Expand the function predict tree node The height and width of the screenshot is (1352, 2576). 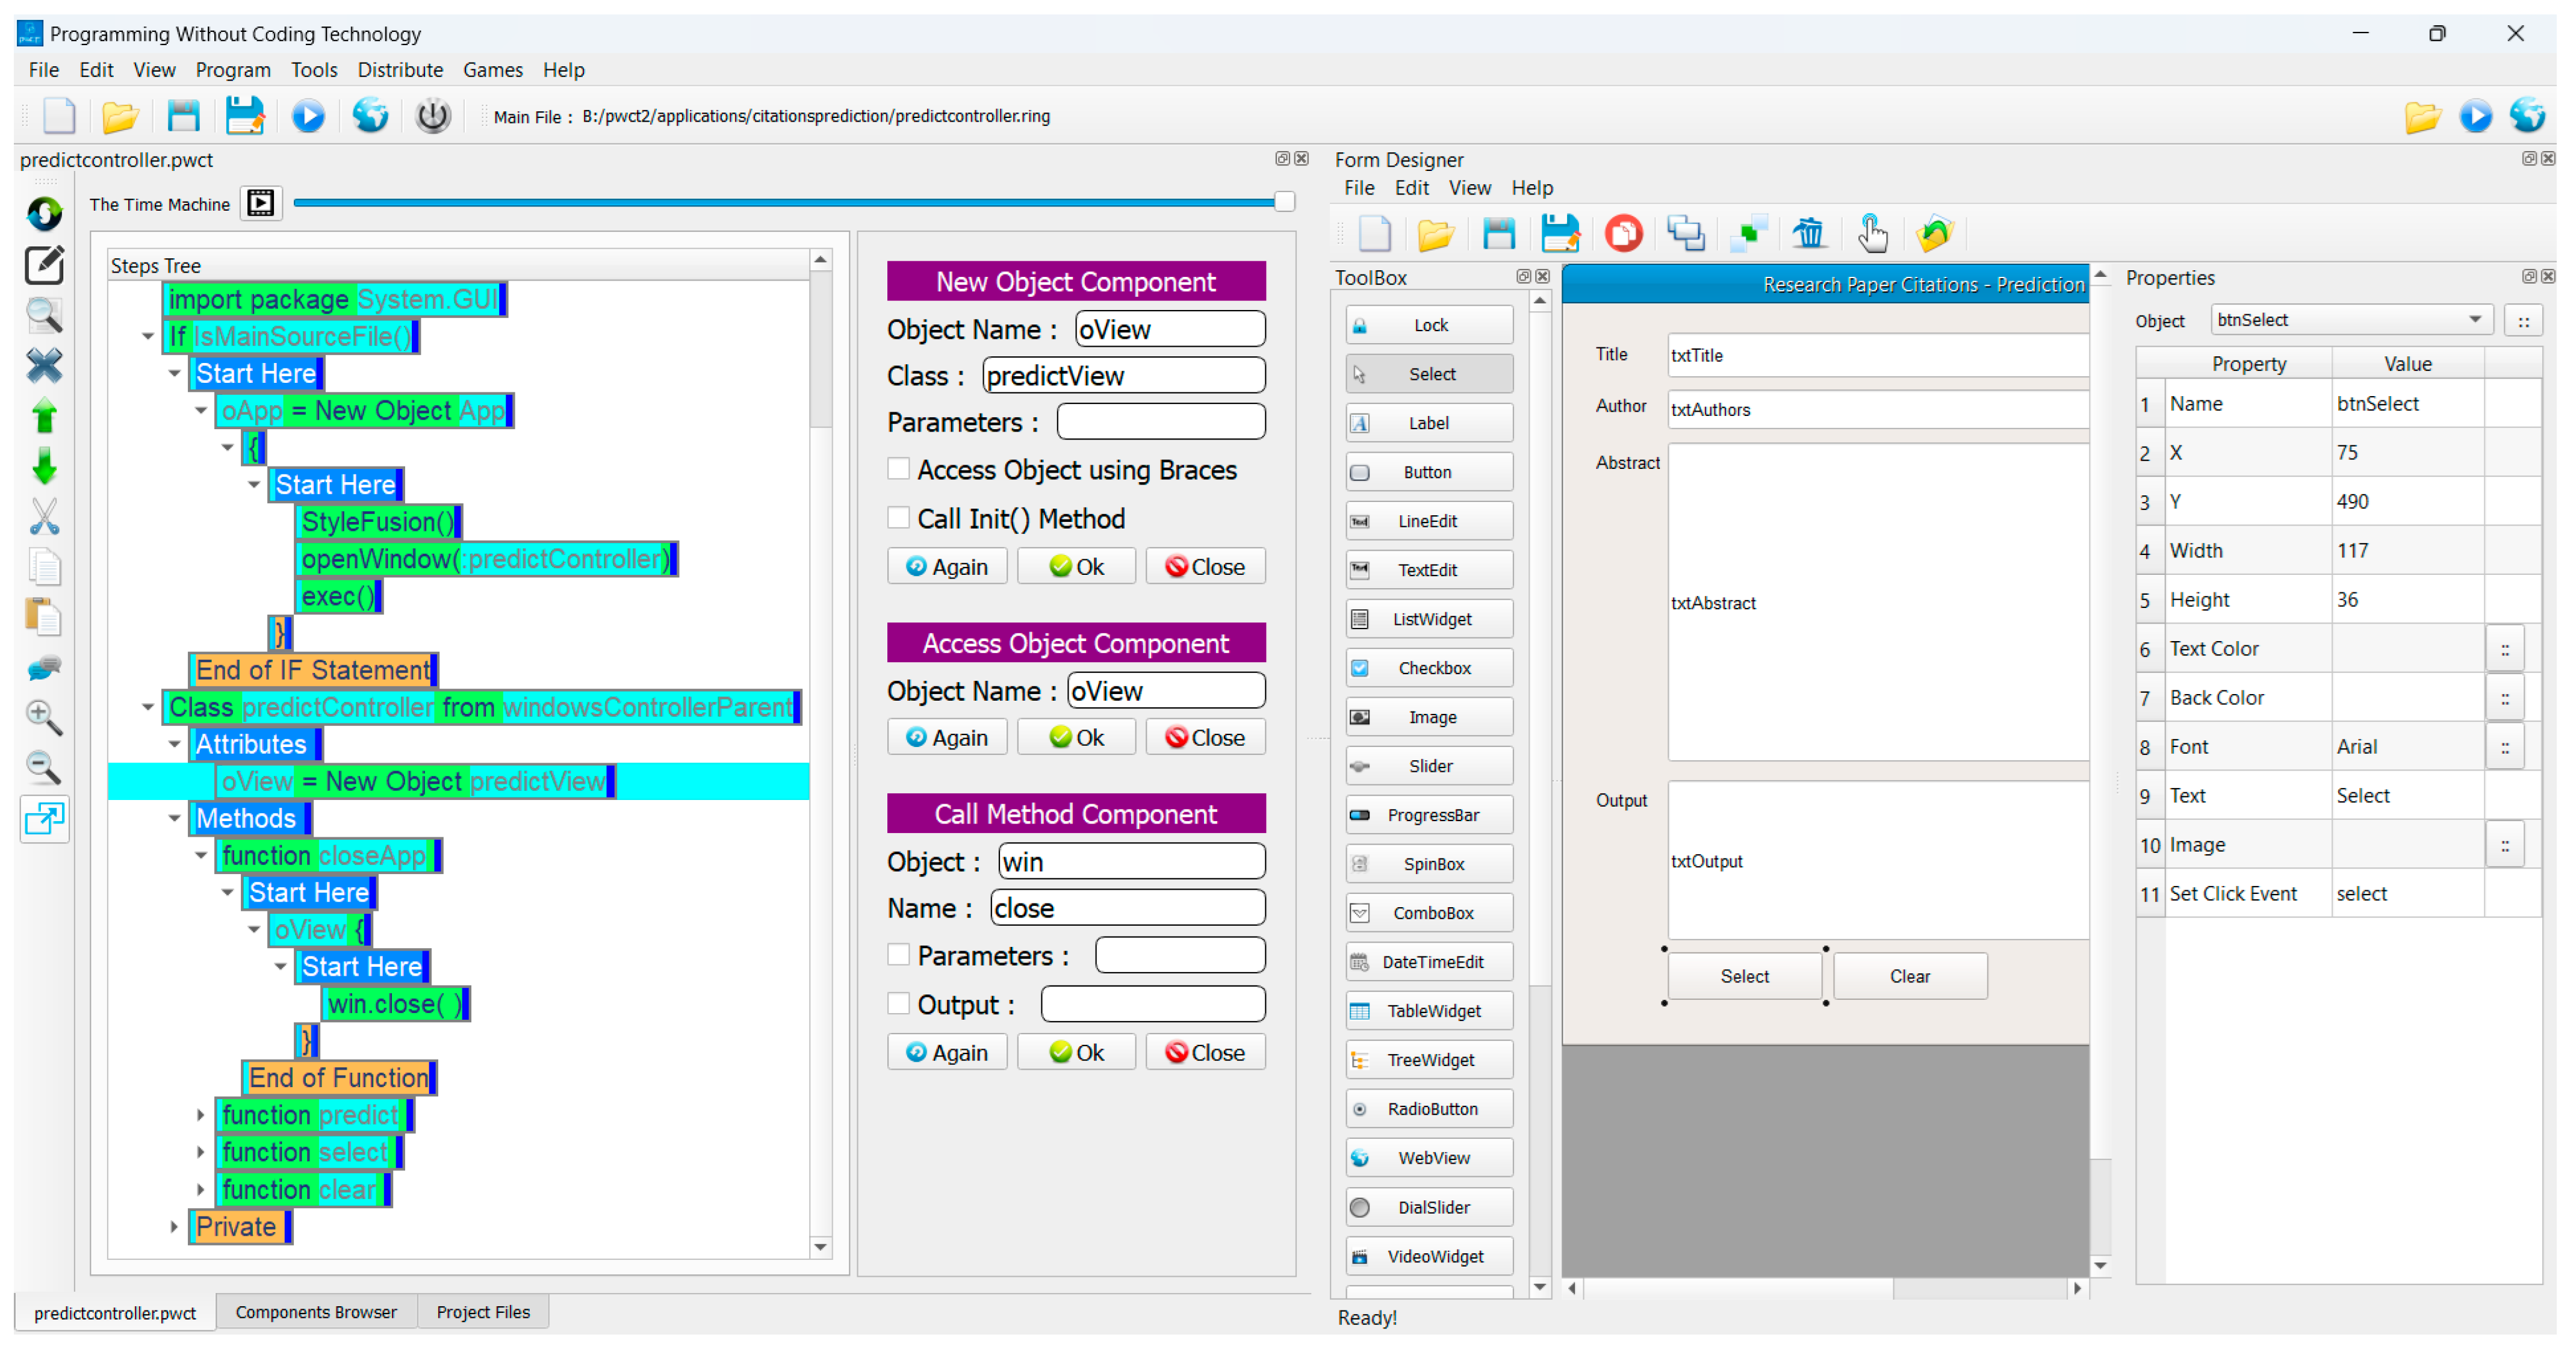[201, 1115]
